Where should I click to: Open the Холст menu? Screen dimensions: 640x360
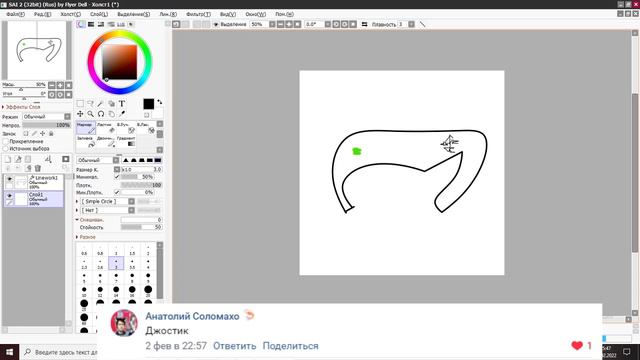pyautogui.click(x=71, y=14)
